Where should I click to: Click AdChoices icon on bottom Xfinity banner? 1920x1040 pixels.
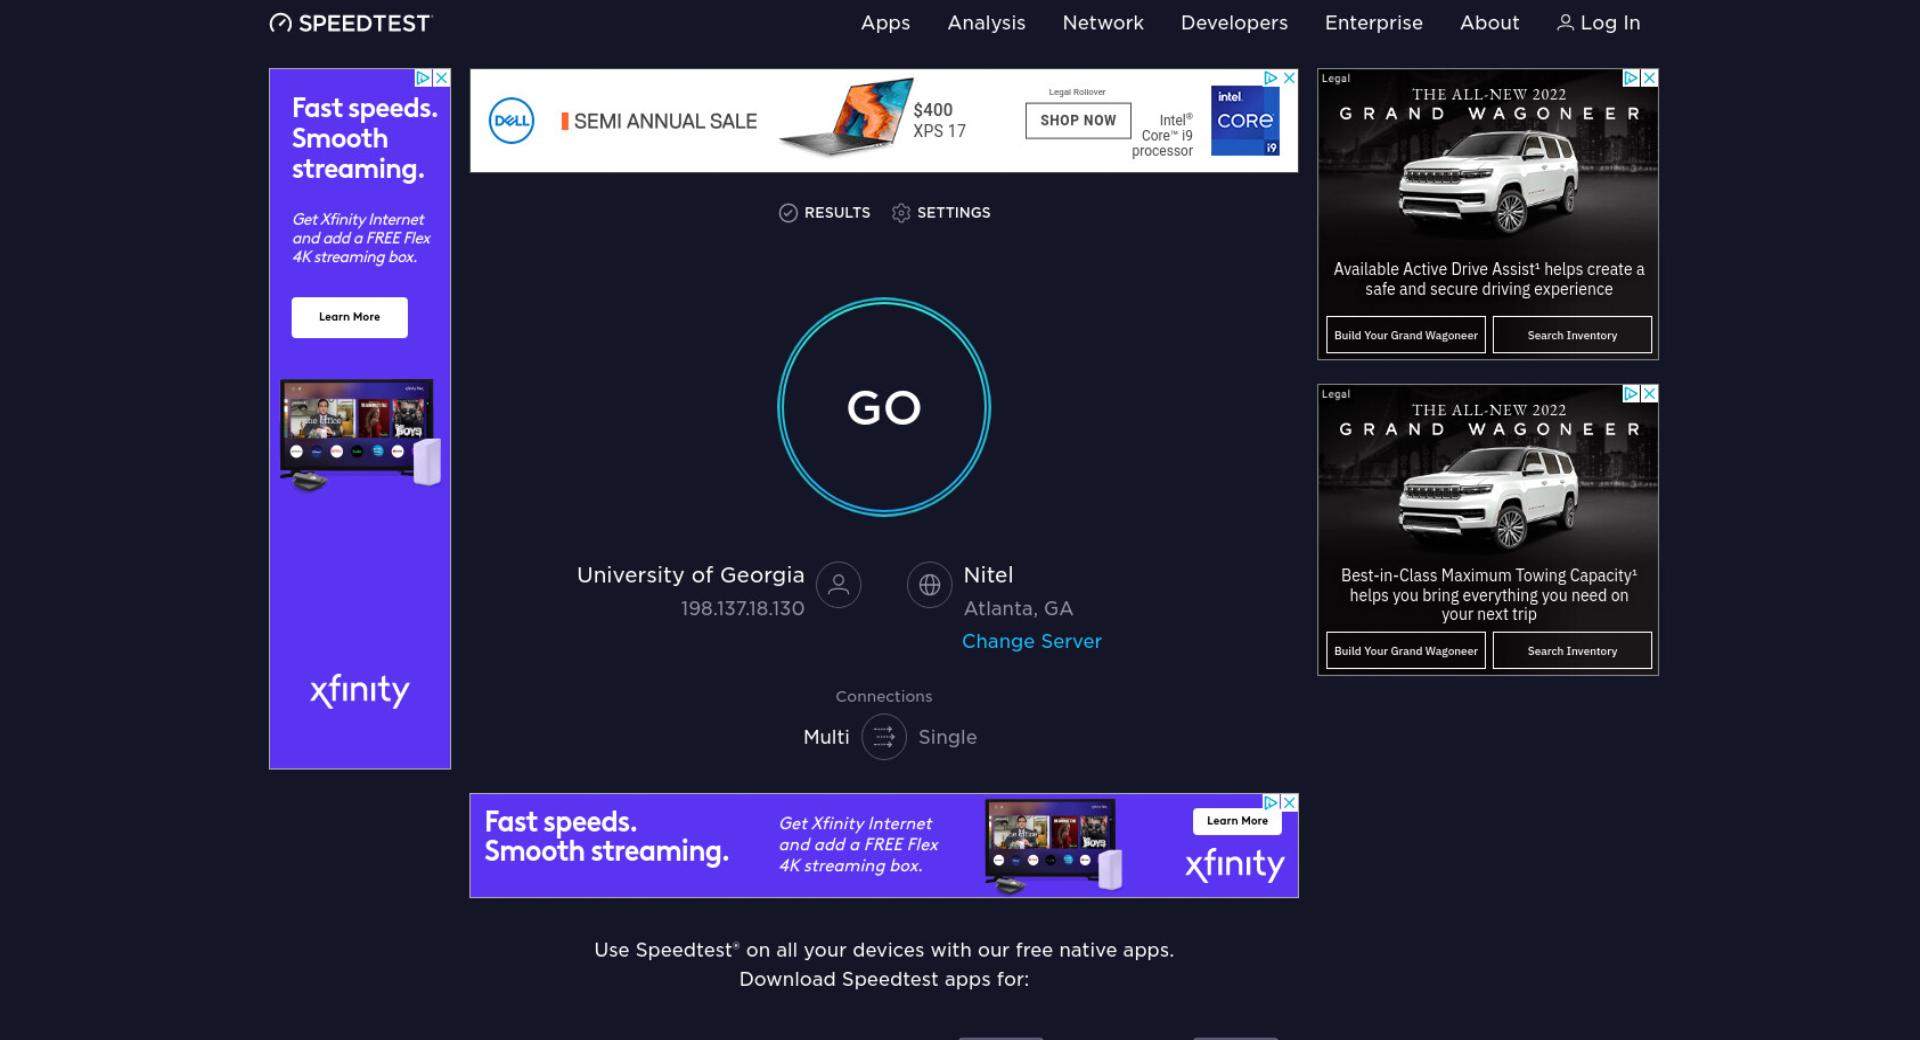click(1272, 802)
